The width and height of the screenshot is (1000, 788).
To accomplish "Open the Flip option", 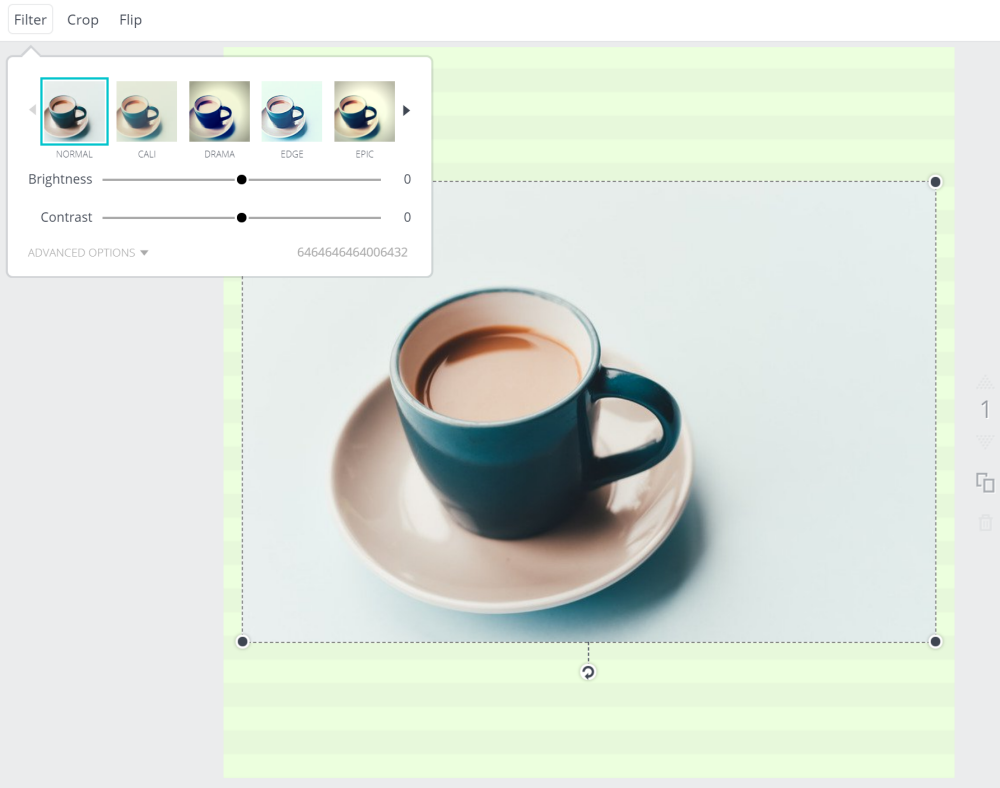I will 131,20.
